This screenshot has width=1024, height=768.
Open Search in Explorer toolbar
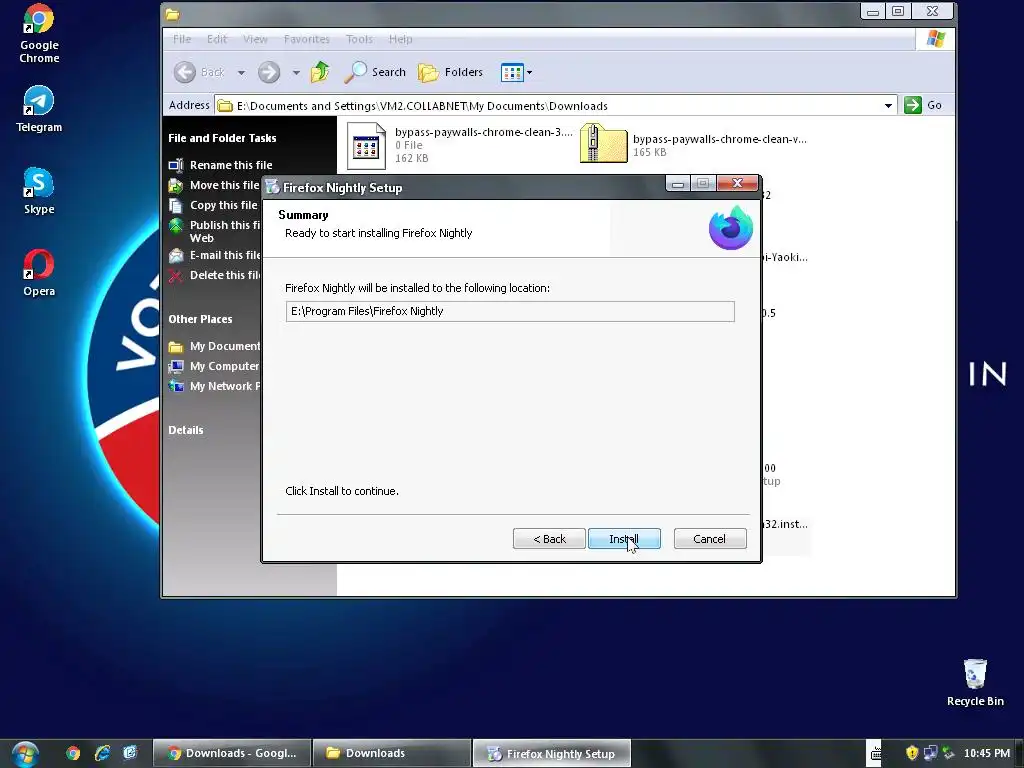coord(375,72)
